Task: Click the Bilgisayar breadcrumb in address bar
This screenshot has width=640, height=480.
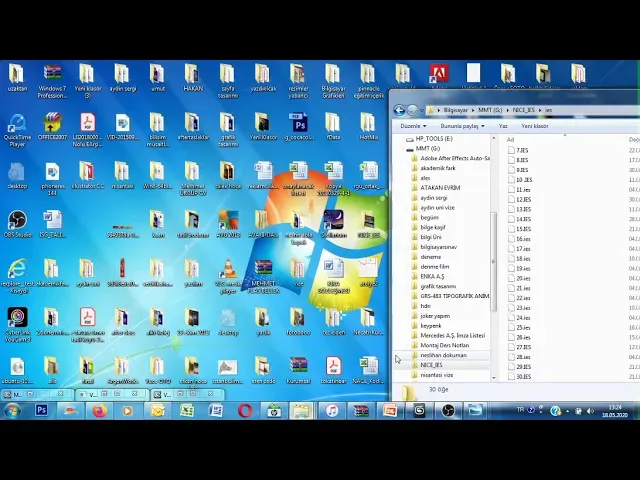Action: pyautogui.click(x=456, y=110)
